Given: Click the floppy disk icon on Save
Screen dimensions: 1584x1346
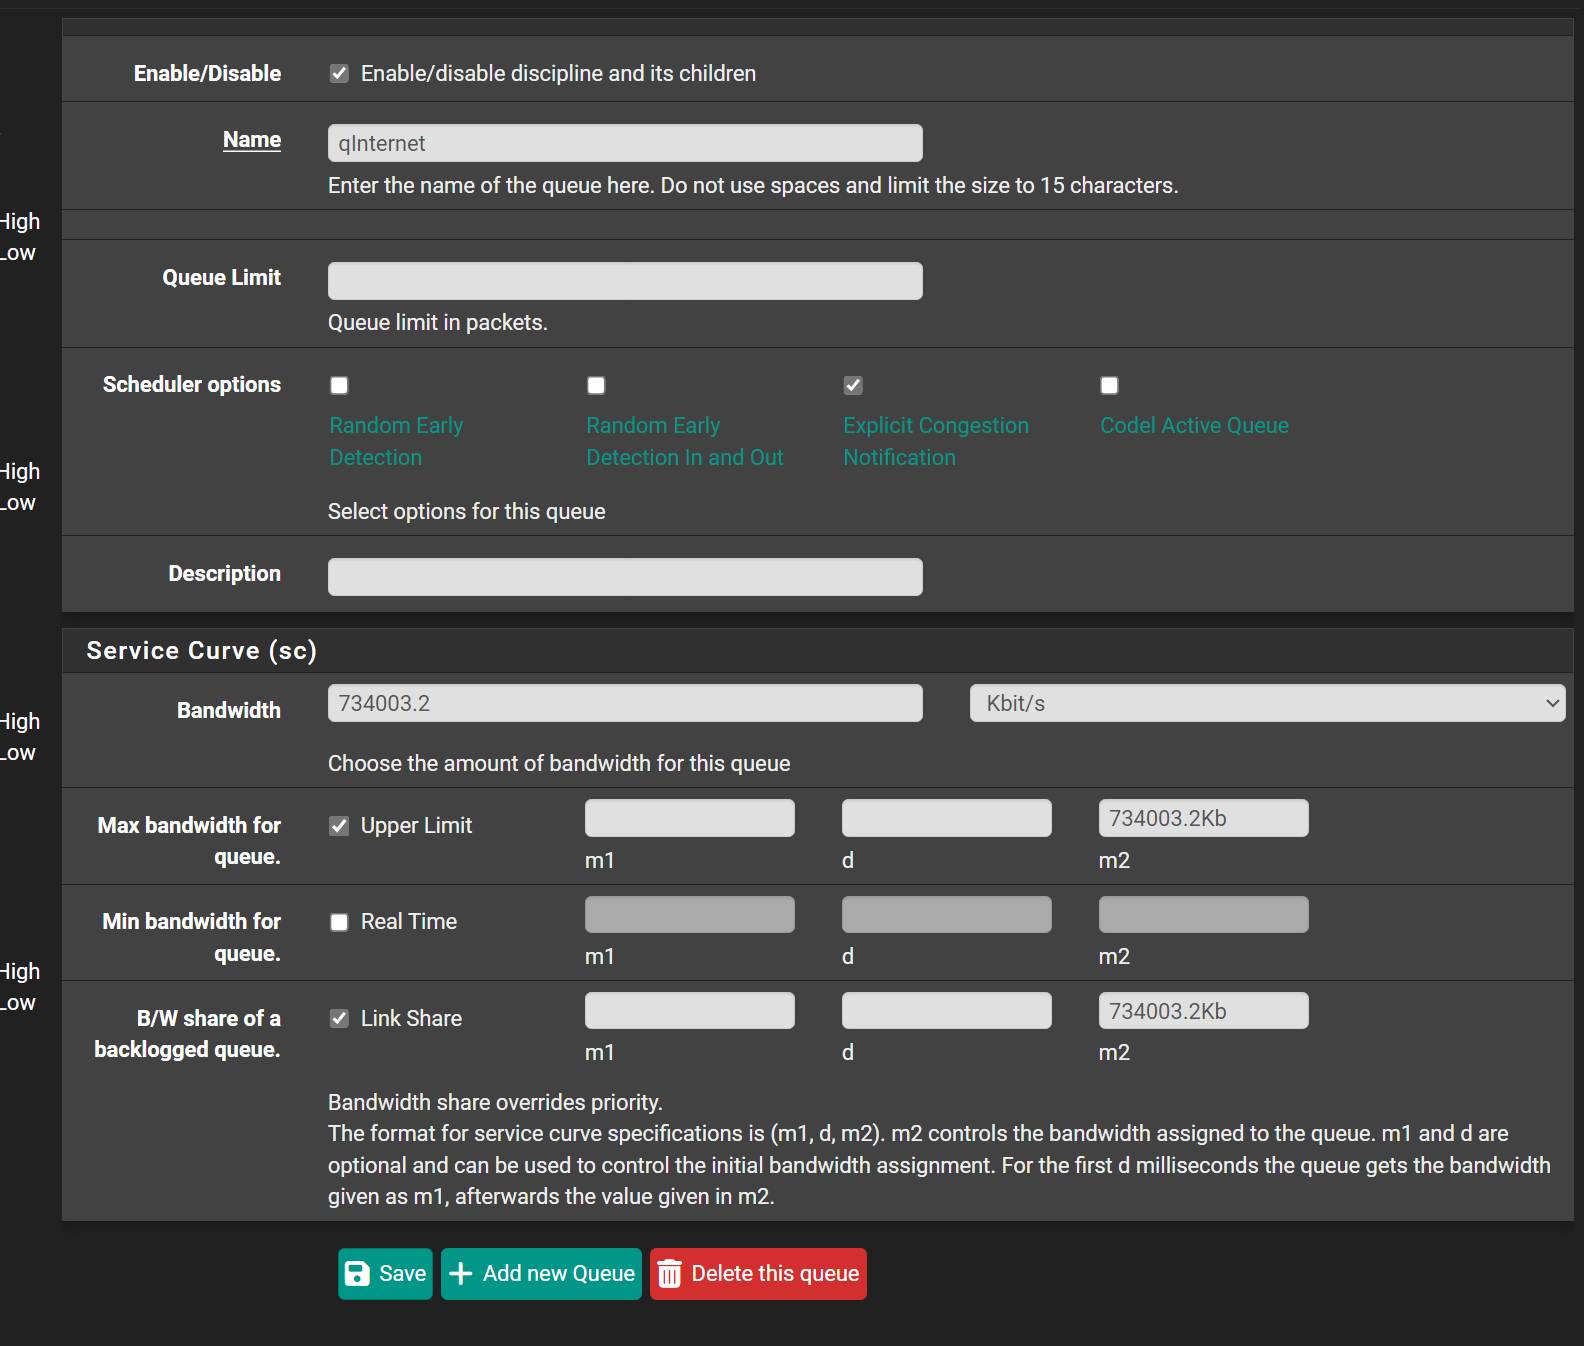Looking at the screenshot, I should (357, 1274).
